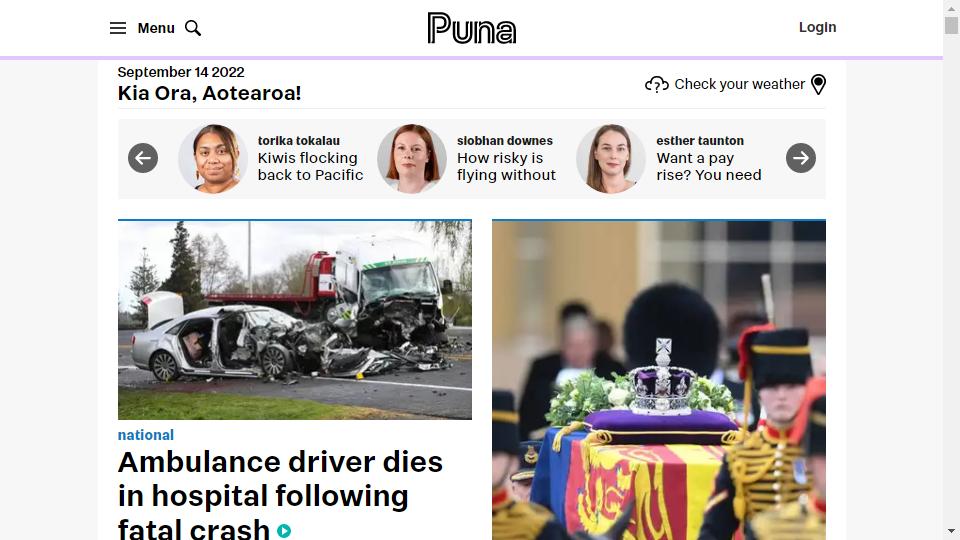
Task: Click the video play icon beside crash headline
Action: [283, 531]
